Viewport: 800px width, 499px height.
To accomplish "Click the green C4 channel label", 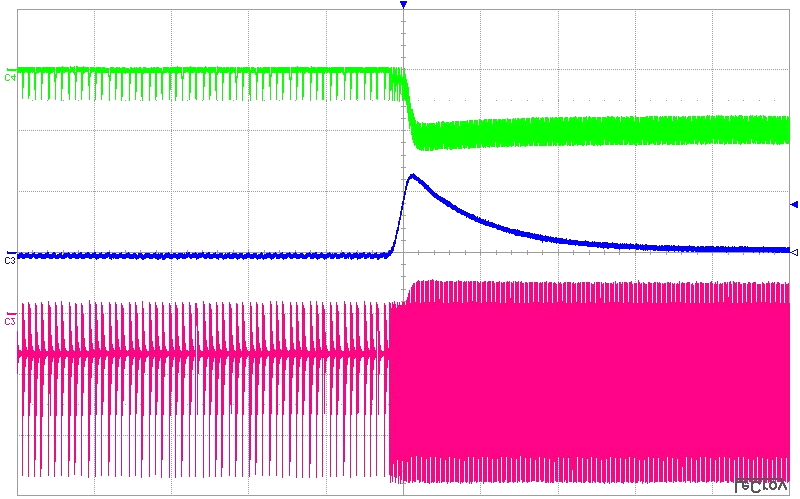I will (x=10, y=77).
